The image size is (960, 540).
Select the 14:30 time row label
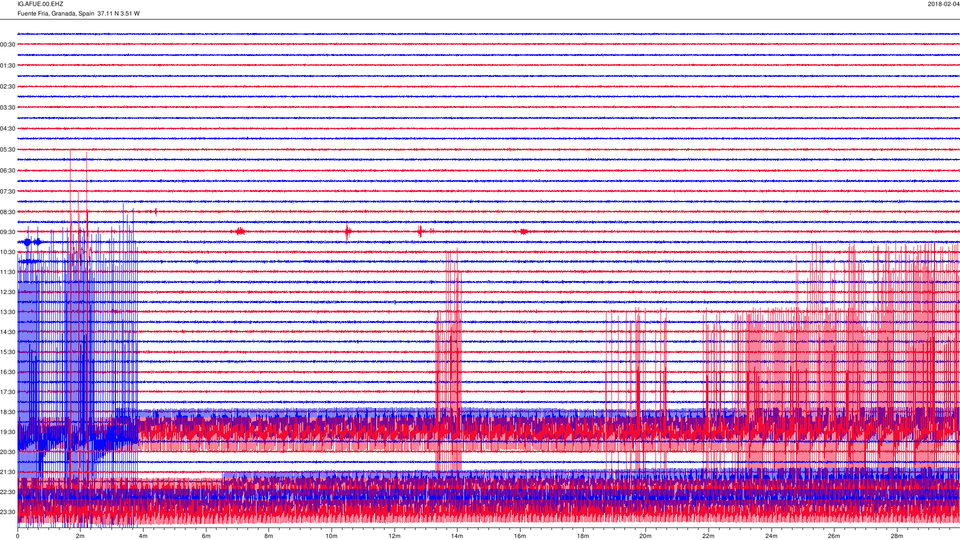point(8,332)
